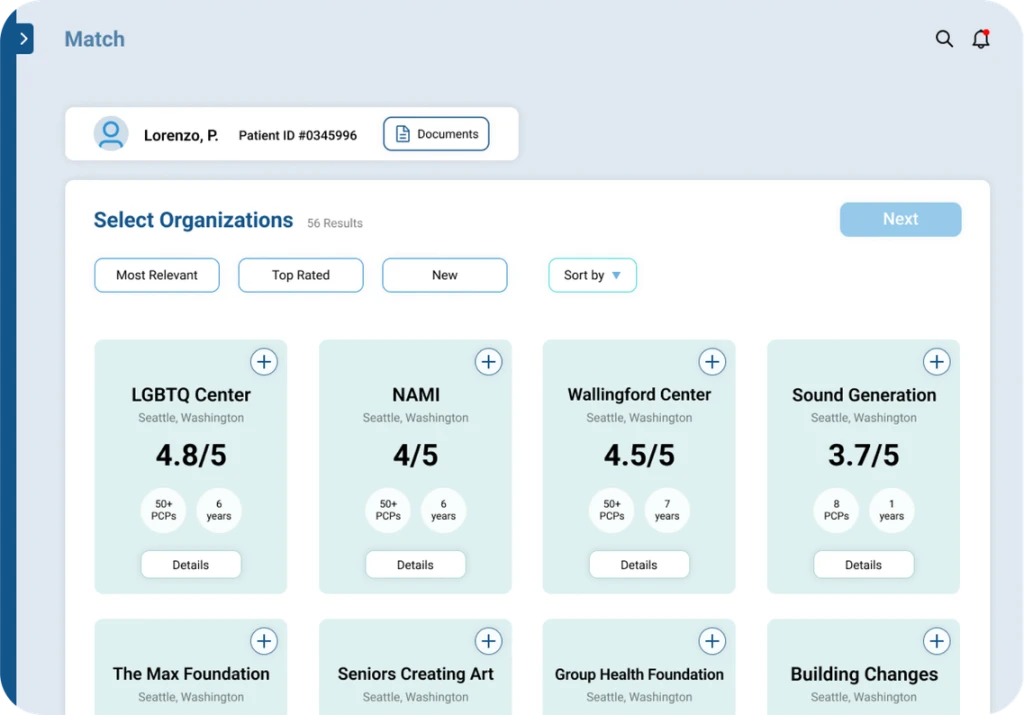The height and width of the screenshot is (715, 1024).
Task: Add NAMI with its plus icon
Action: pyautogui.click(x=488, y=362)
